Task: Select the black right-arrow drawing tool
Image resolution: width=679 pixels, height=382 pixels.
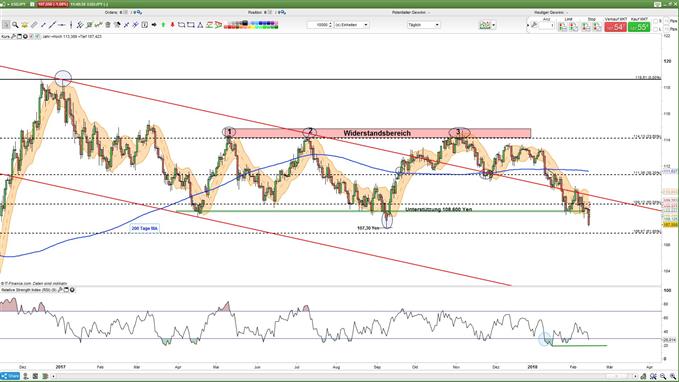Action: pyautogui.click(x=154, y=25)
